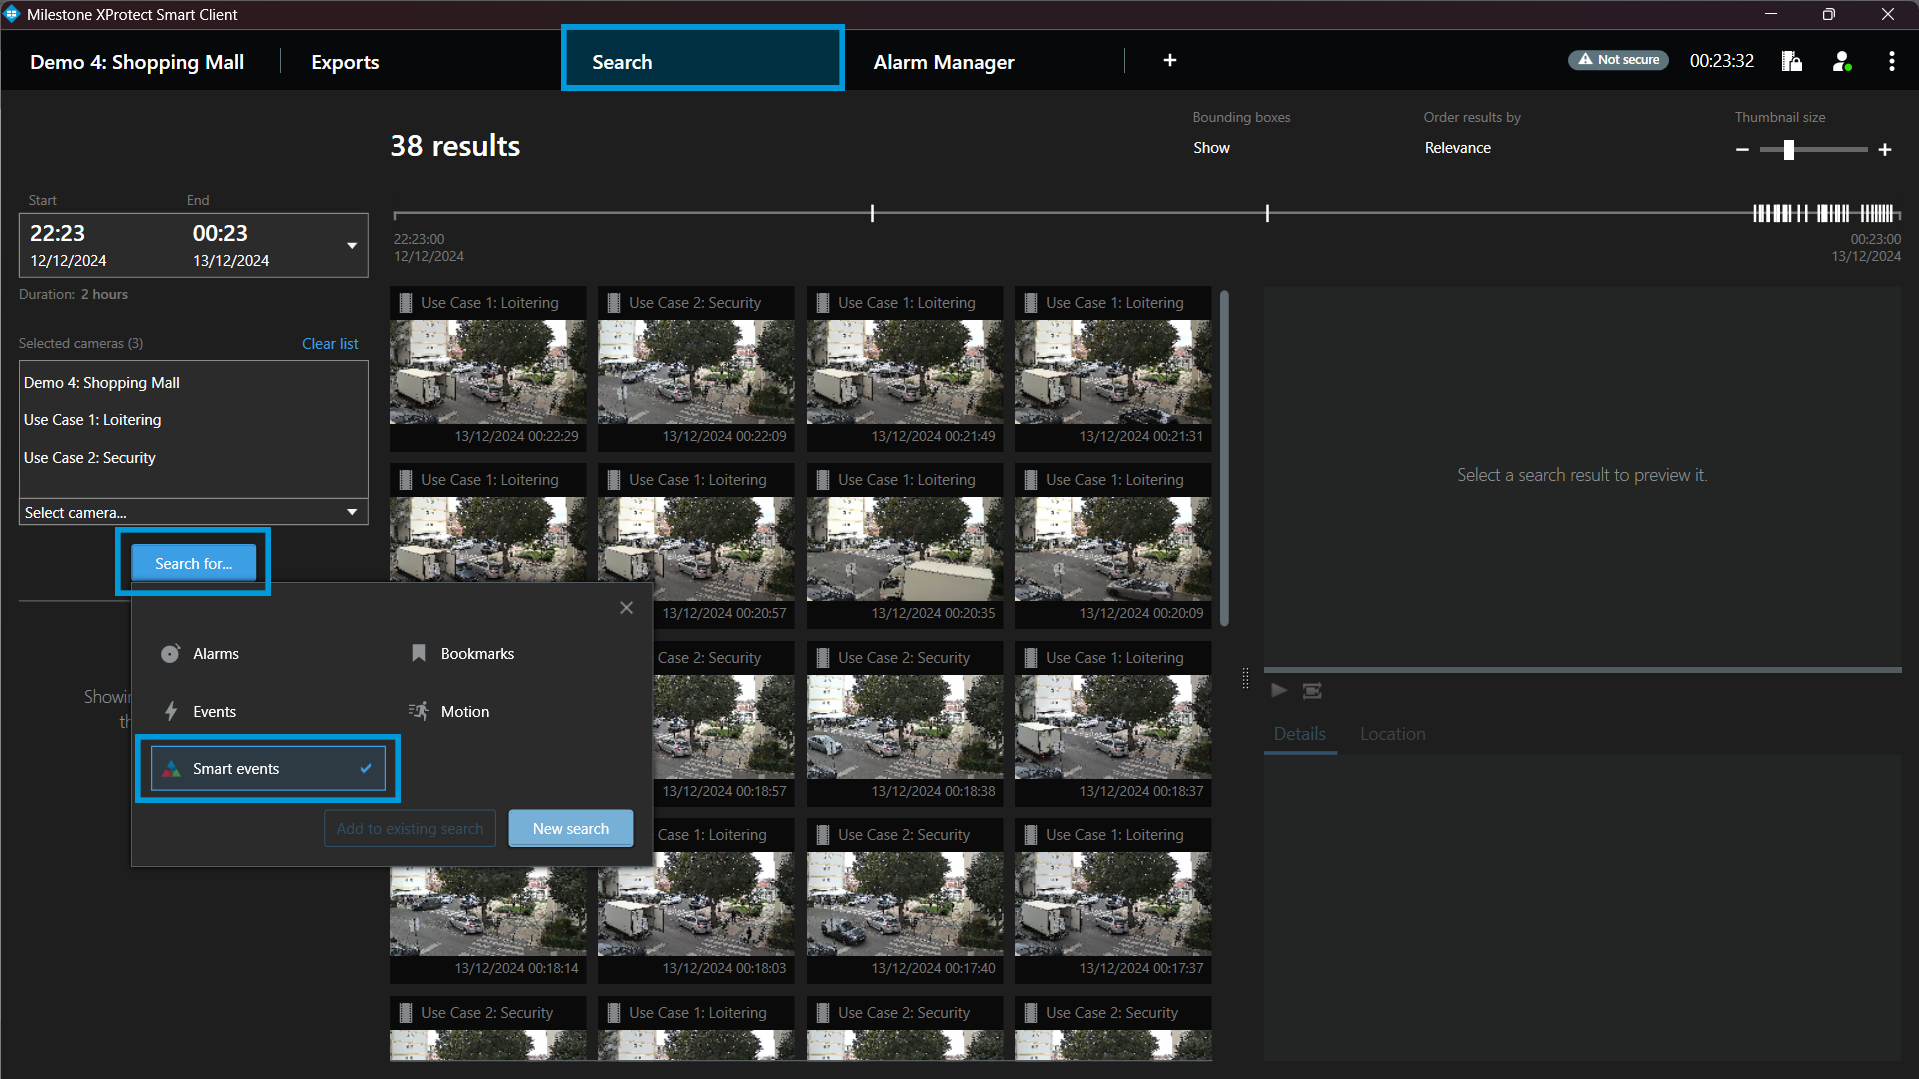The height and width of the screenshot is (1079, 1919).
Task: Select the Motion search category
Action: coord(449,712)
